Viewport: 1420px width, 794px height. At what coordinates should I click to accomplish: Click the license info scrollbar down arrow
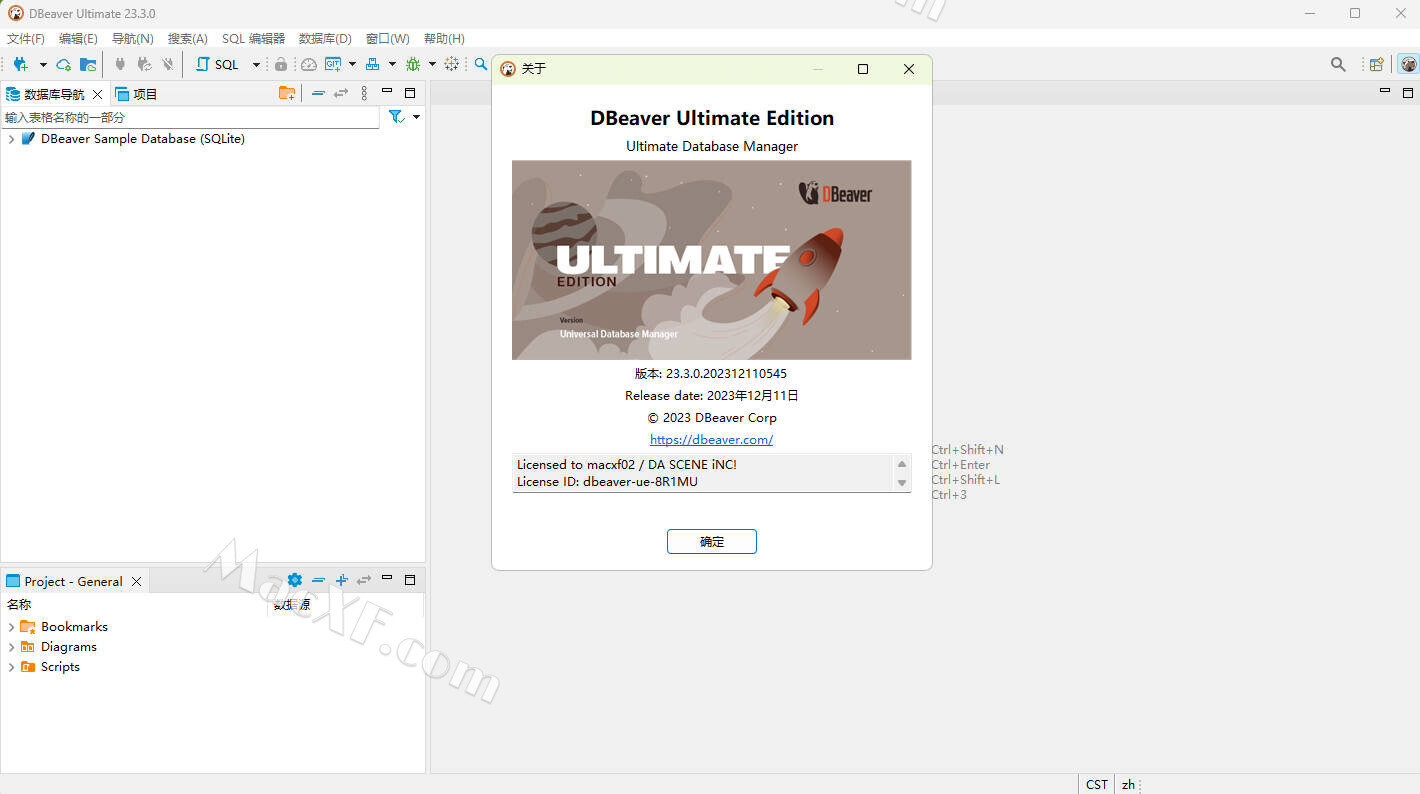(901, 483)
